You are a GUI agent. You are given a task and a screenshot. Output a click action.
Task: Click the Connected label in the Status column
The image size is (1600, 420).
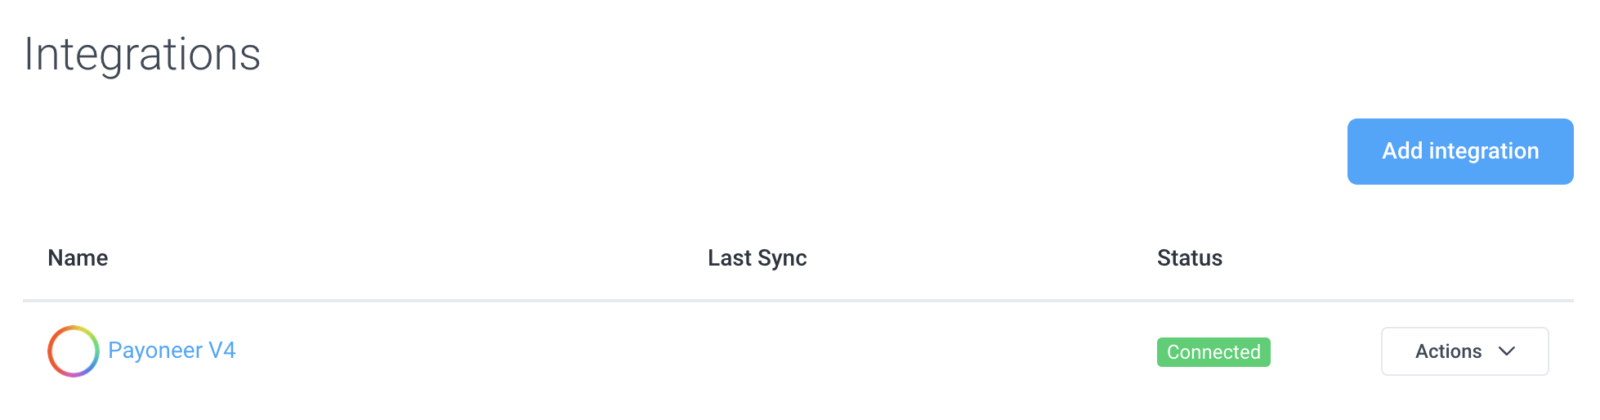click(1213, 352)
